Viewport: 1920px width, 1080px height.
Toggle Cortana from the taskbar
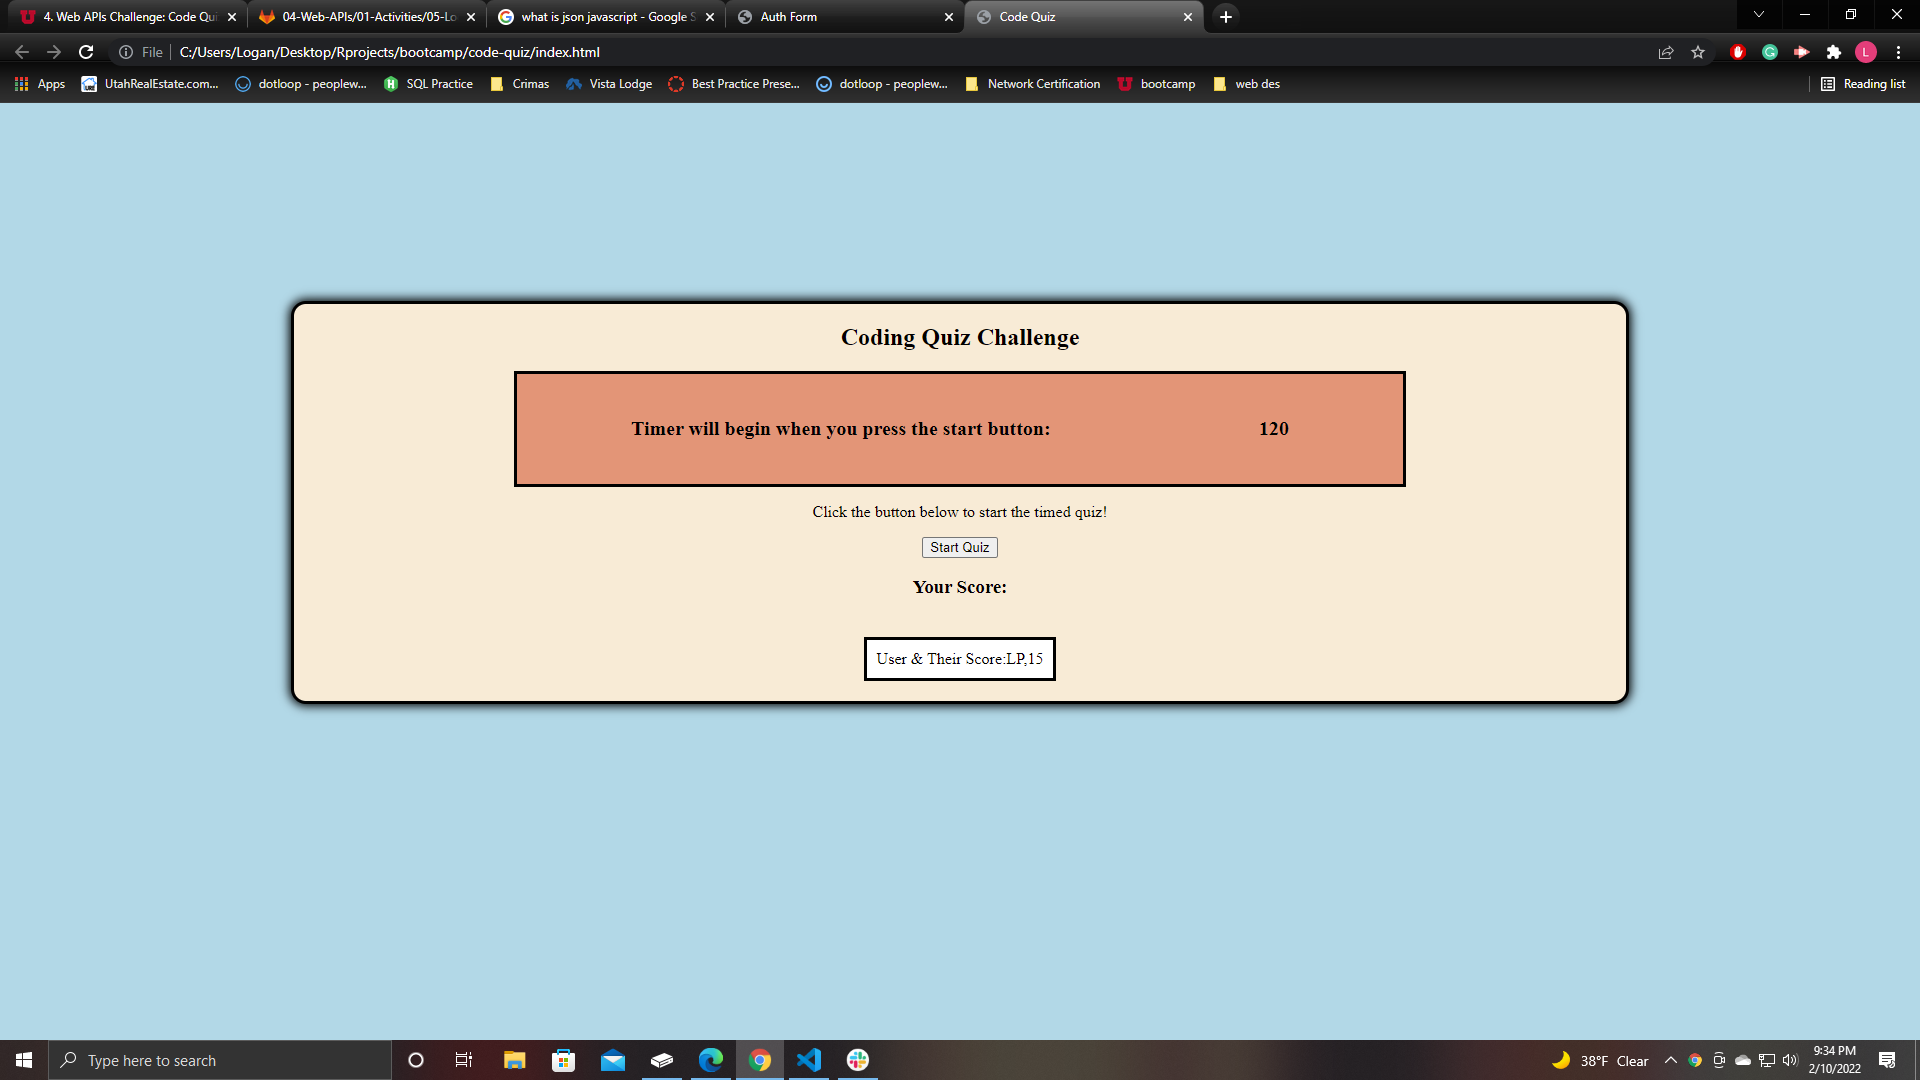pyautogui.click(x=416, y=1060)
